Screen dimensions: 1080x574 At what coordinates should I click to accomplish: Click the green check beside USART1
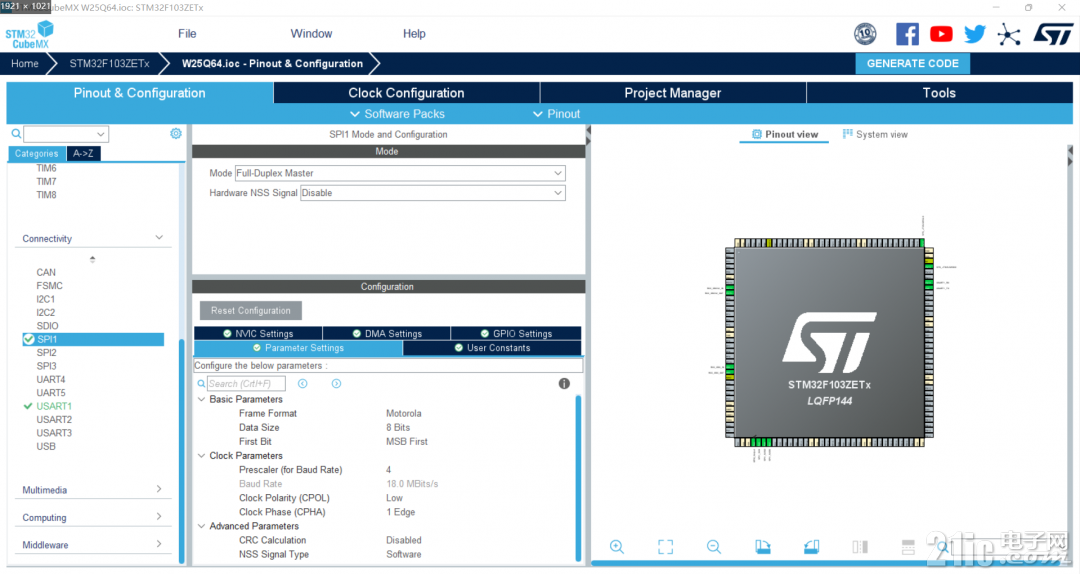coord(28,406)
